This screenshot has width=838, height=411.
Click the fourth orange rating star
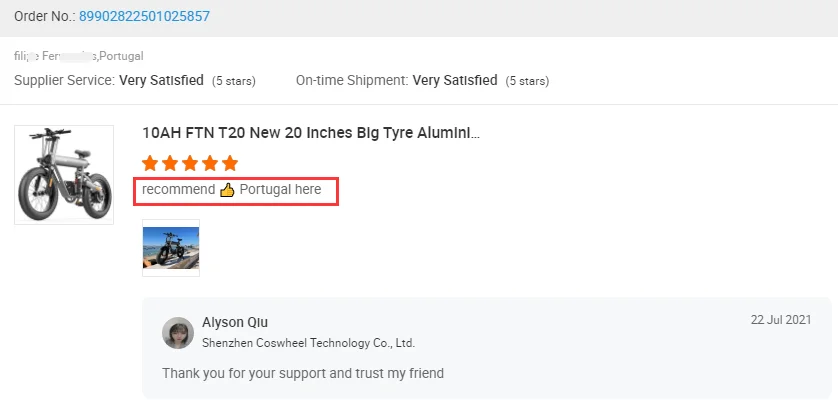coord(210,162)
